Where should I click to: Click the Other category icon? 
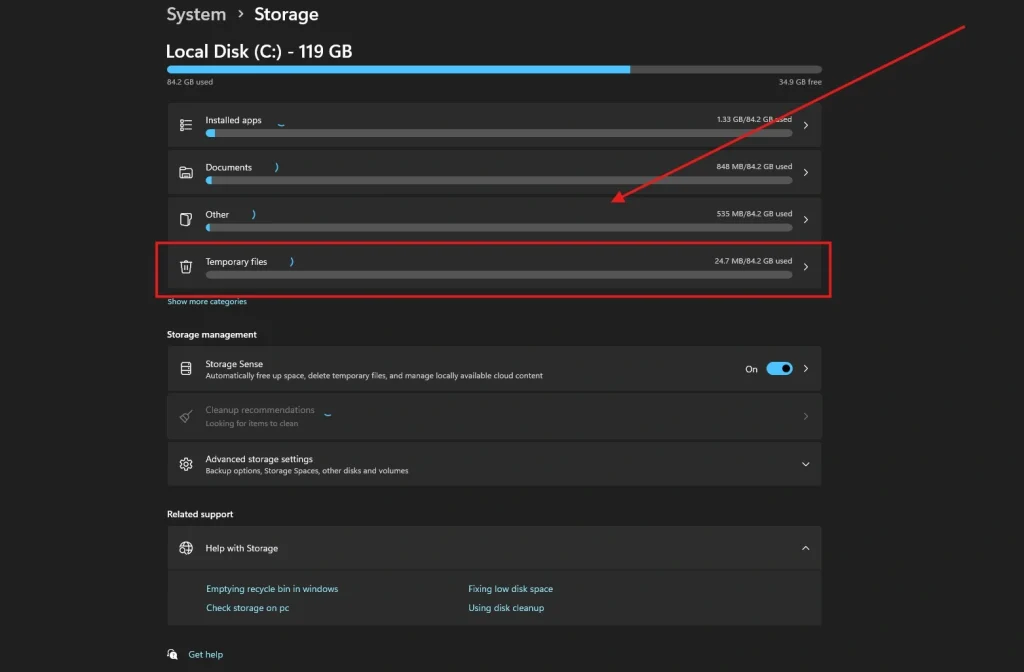click(x=186, y=219)
